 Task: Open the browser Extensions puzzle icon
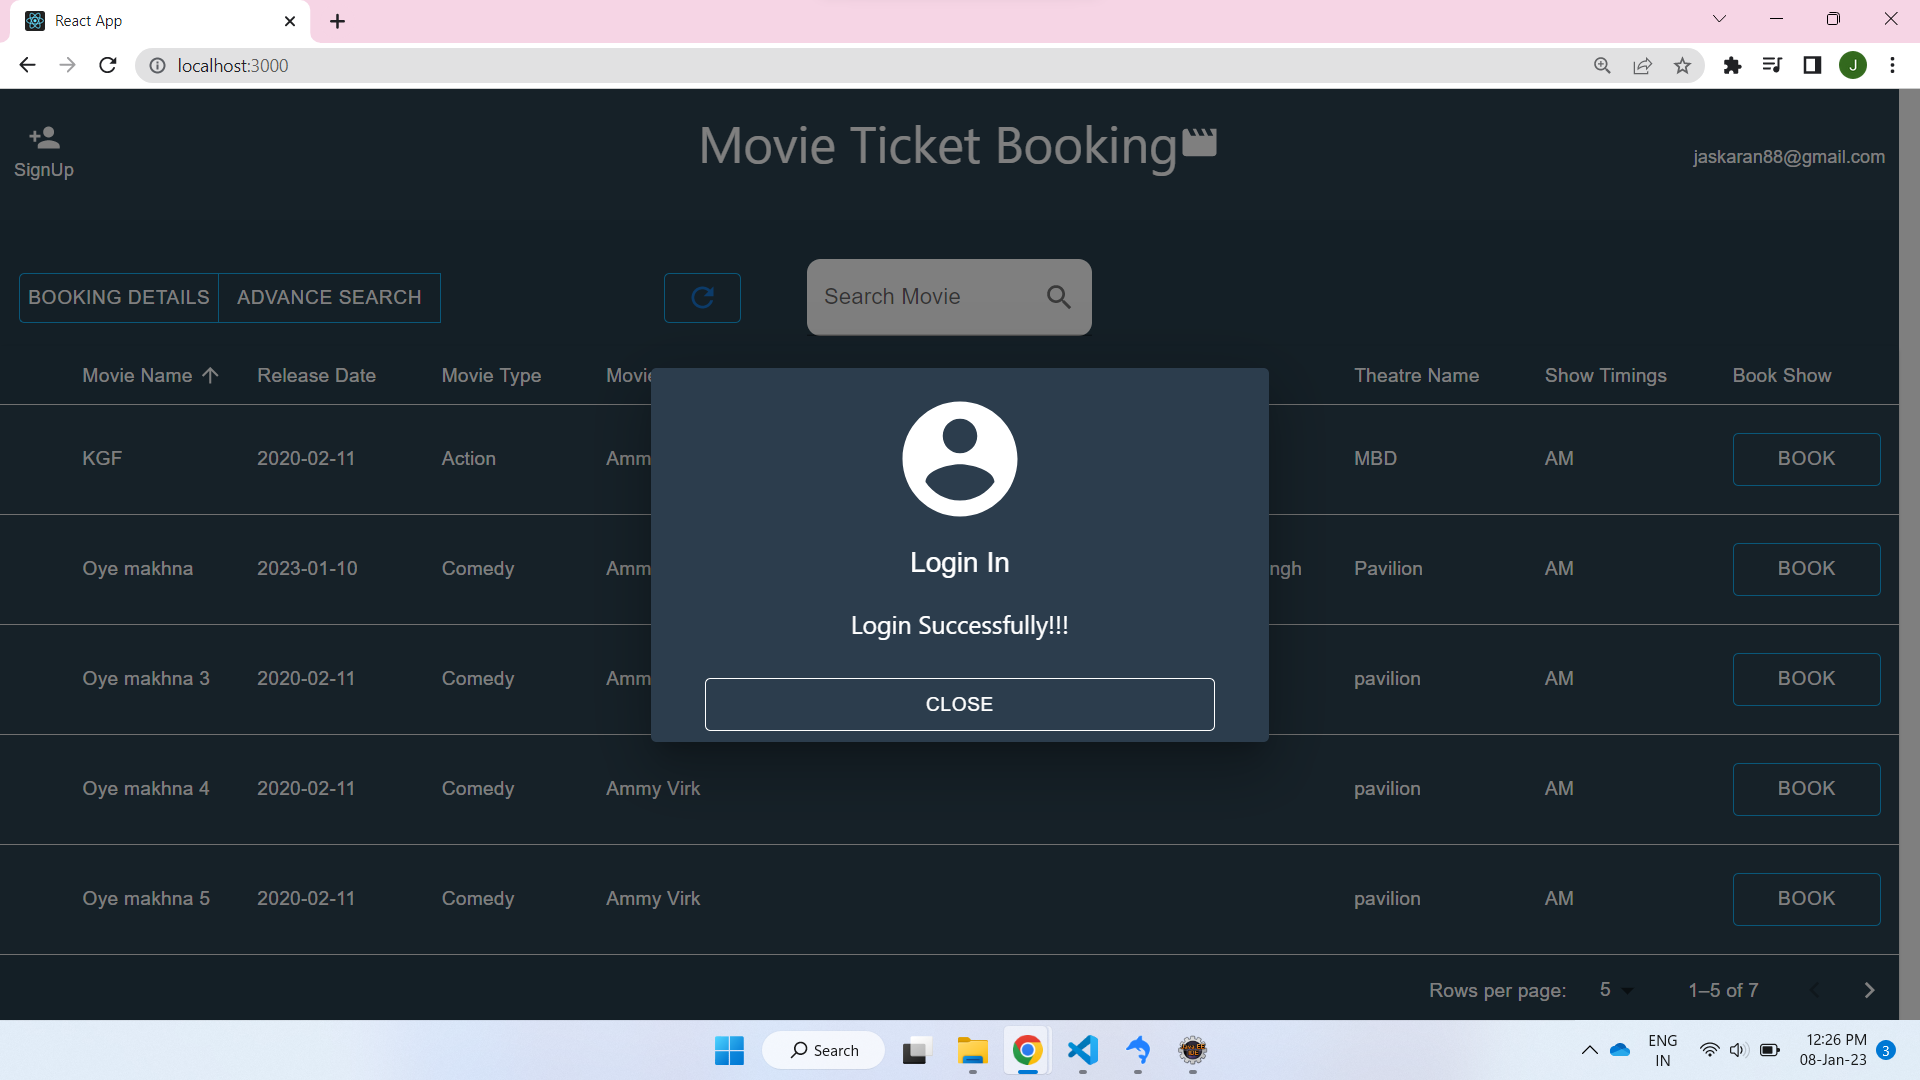[x=1733, y=65]
